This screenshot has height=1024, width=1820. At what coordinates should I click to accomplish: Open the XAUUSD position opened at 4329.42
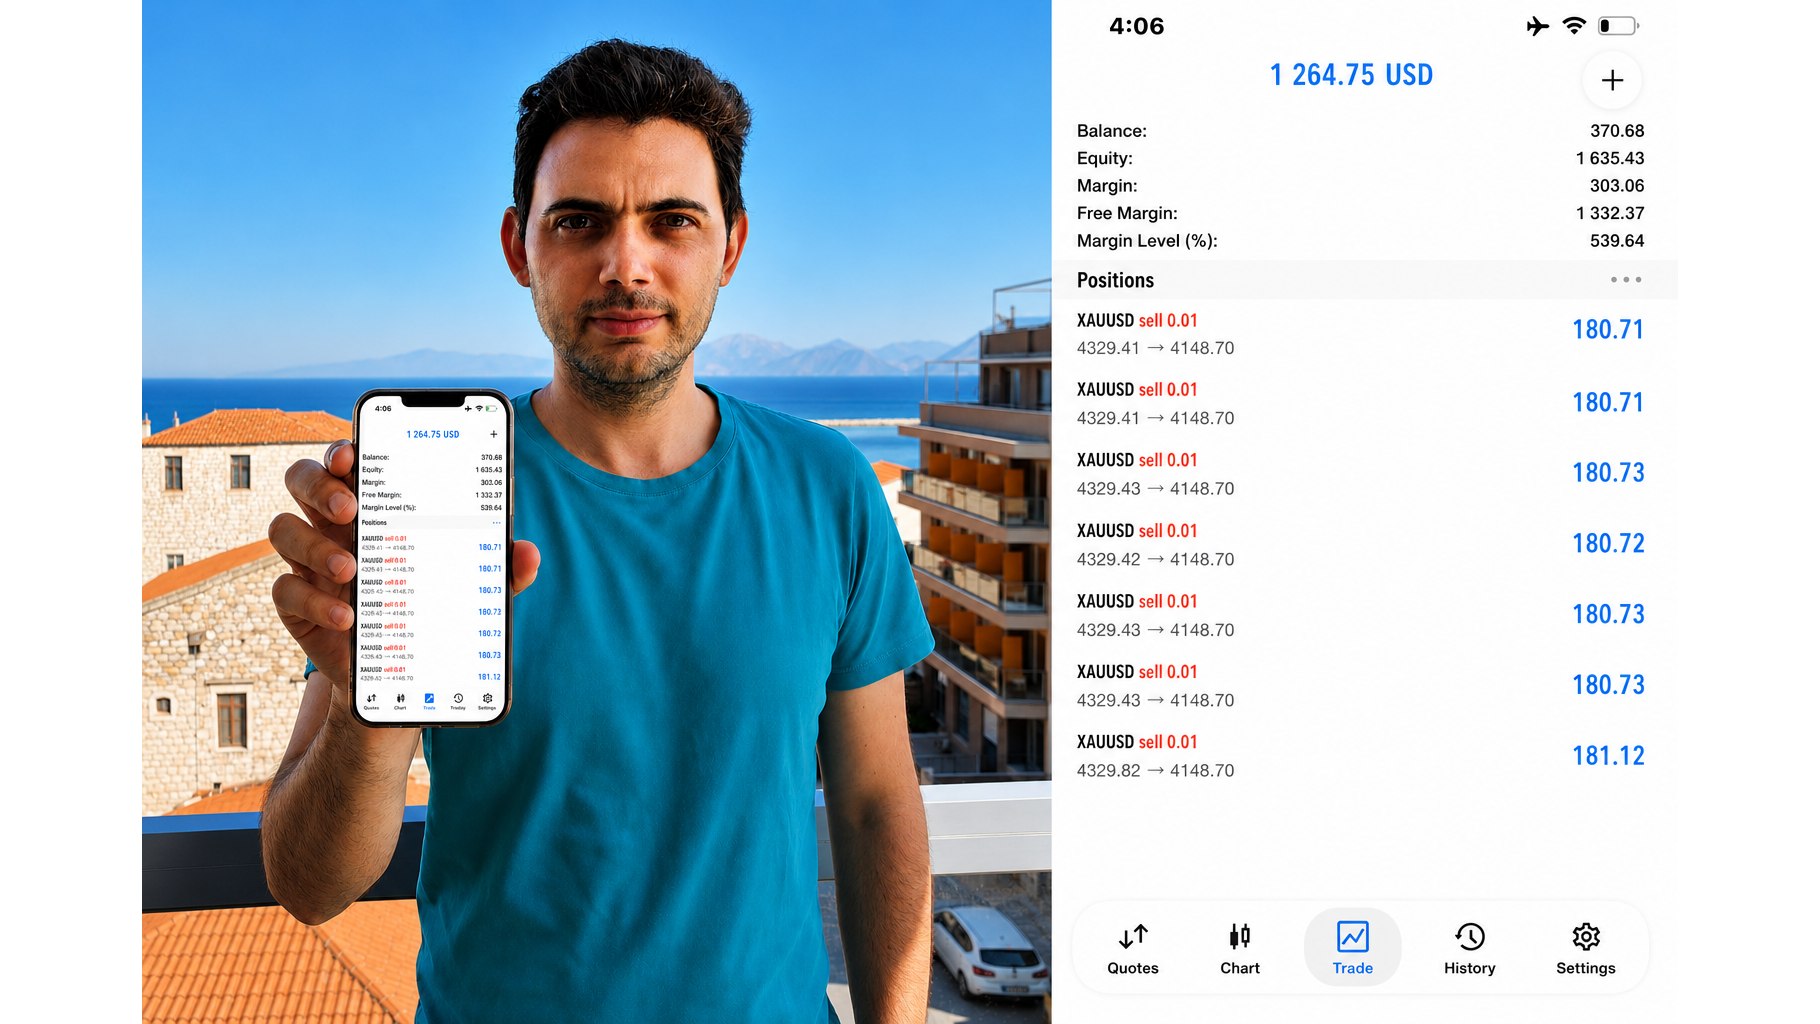tap(1360, 544)
